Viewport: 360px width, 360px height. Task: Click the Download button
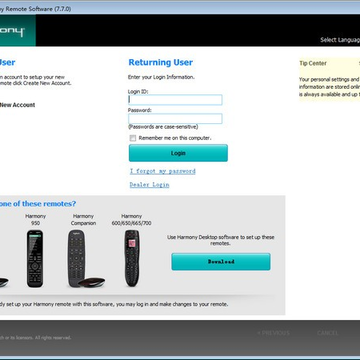click(x=221, y=262)
